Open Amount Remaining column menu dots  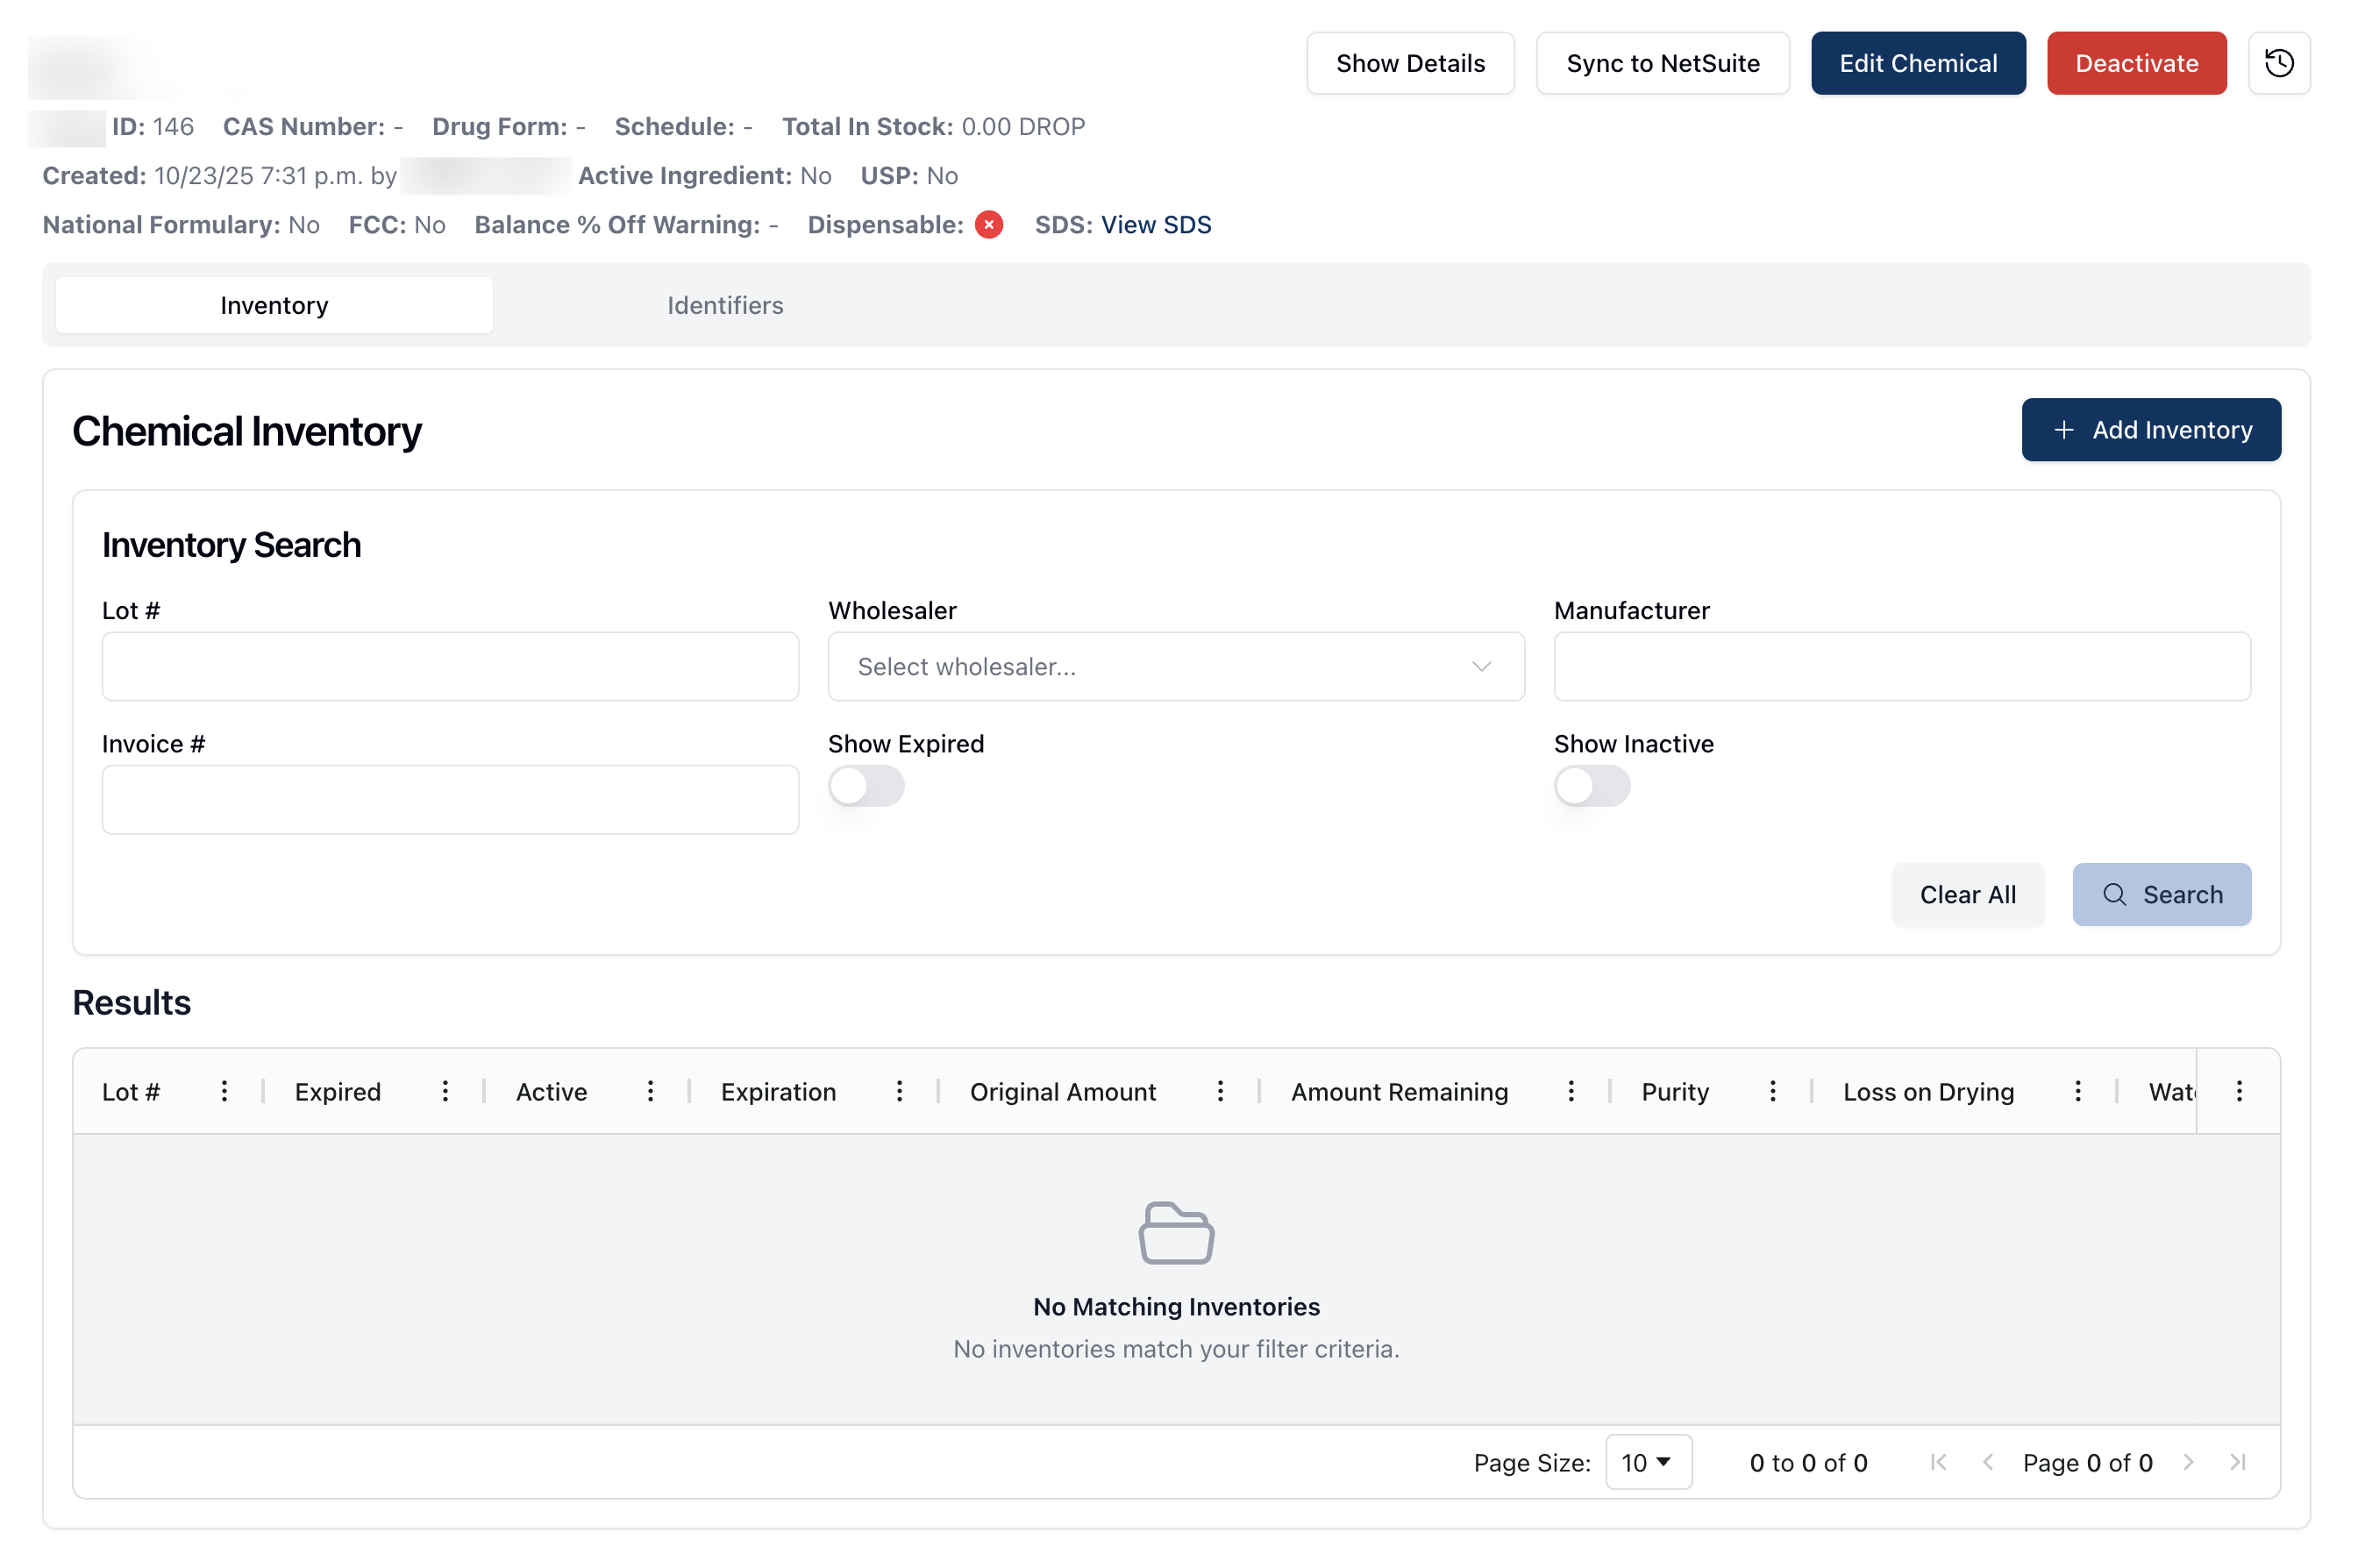1570,1091
